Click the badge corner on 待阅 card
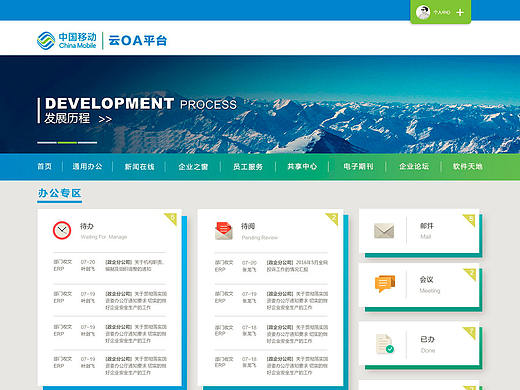Viewport: 520px width, 390px height. [332, 219]
